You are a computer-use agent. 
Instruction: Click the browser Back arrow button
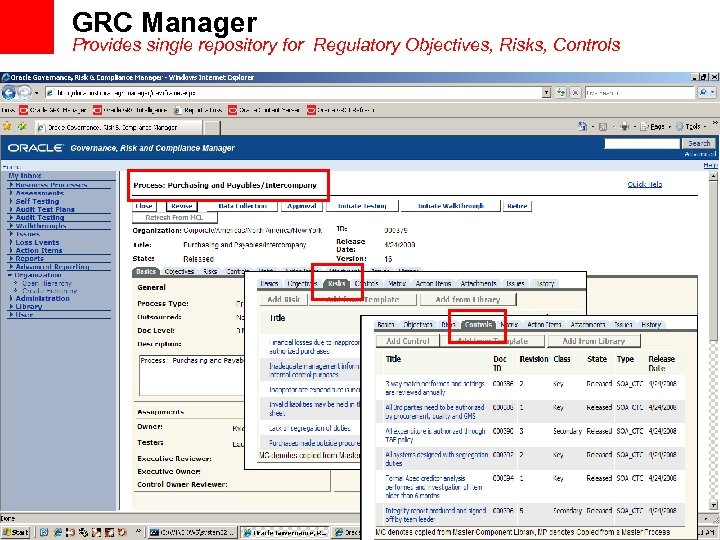point(9,93)
